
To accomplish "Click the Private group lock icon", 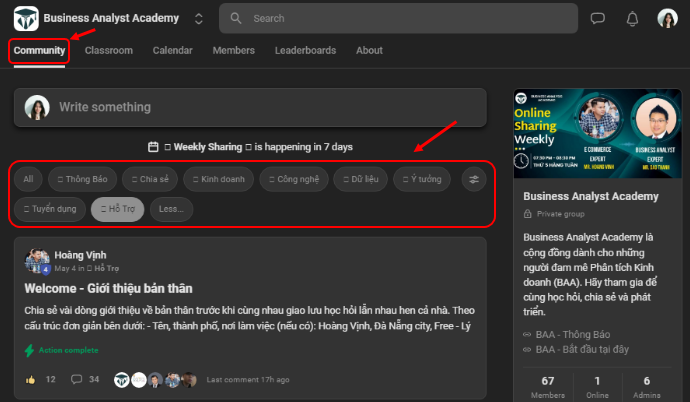I will click(x=528, y=214).
